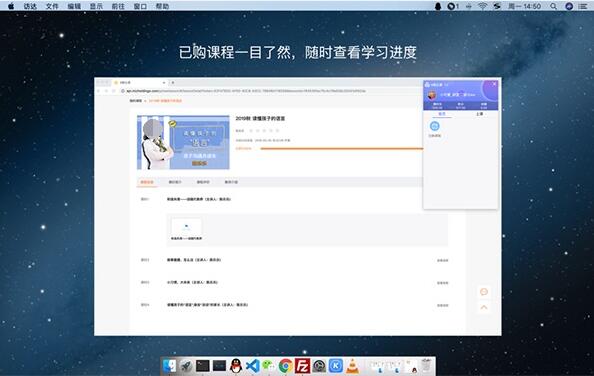Click the orange learning progress bar
Viewport: 594px width, 376px height.
coord(341,149)
